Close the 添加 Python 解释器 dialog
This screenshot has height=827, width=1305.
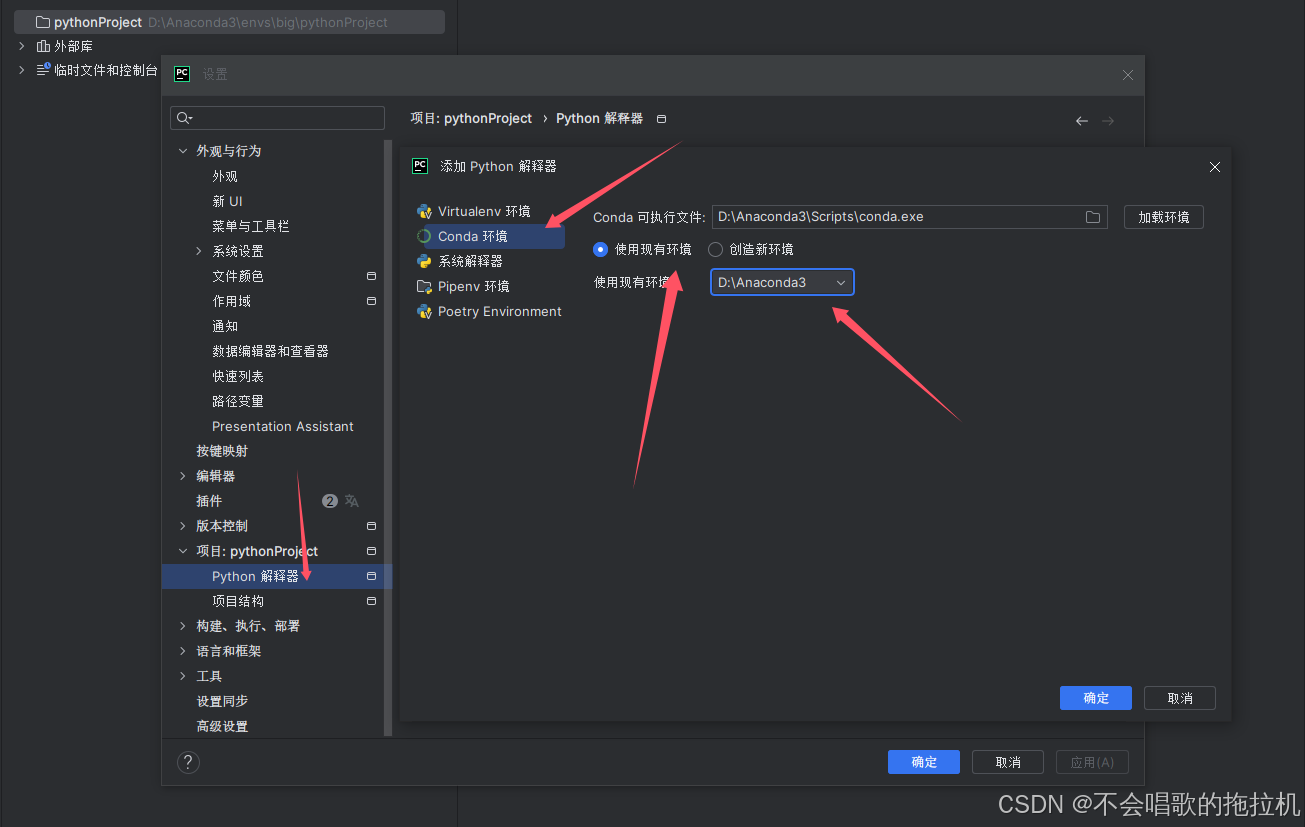(1215, 167)
